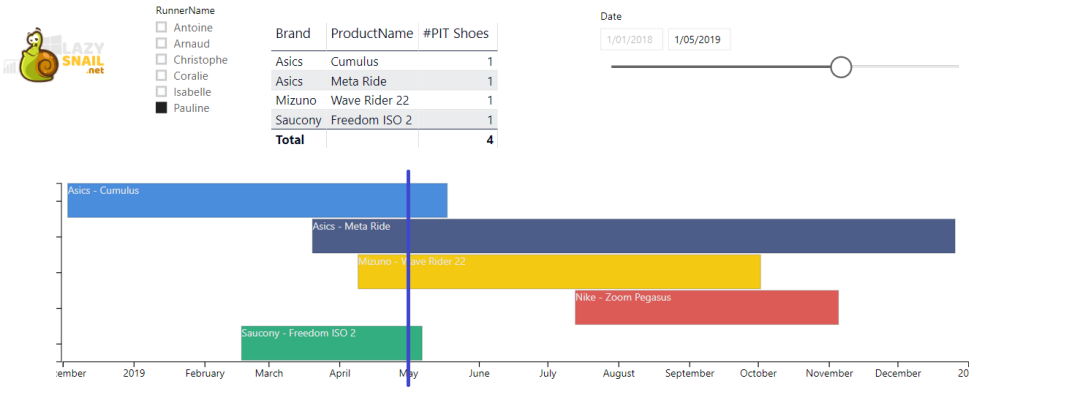Click the light slider track right of handle
Image resolution: width=1080 pixels, height=403 pixels.
[906, 67]
